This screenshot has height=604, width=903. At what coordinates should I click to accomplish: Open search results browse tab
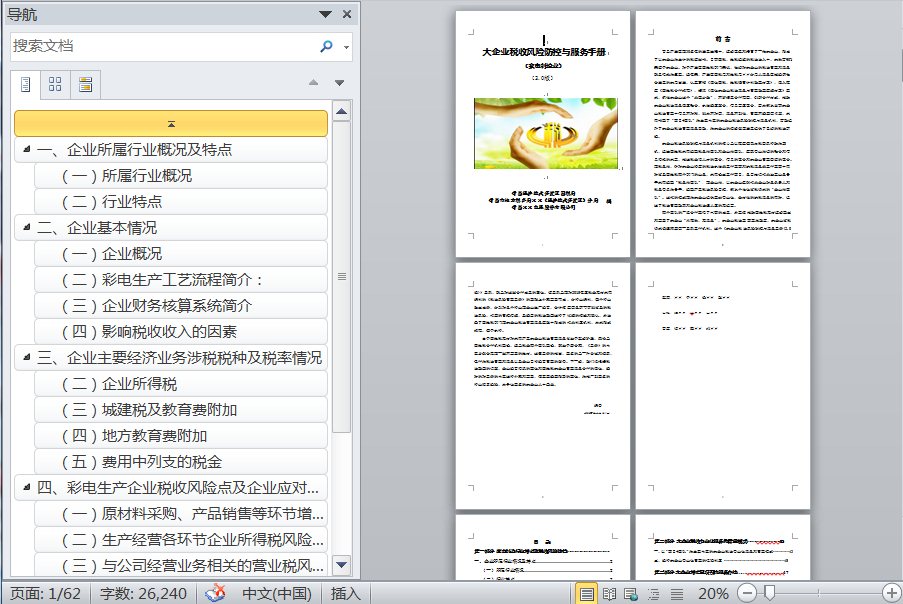click(86, 84)
